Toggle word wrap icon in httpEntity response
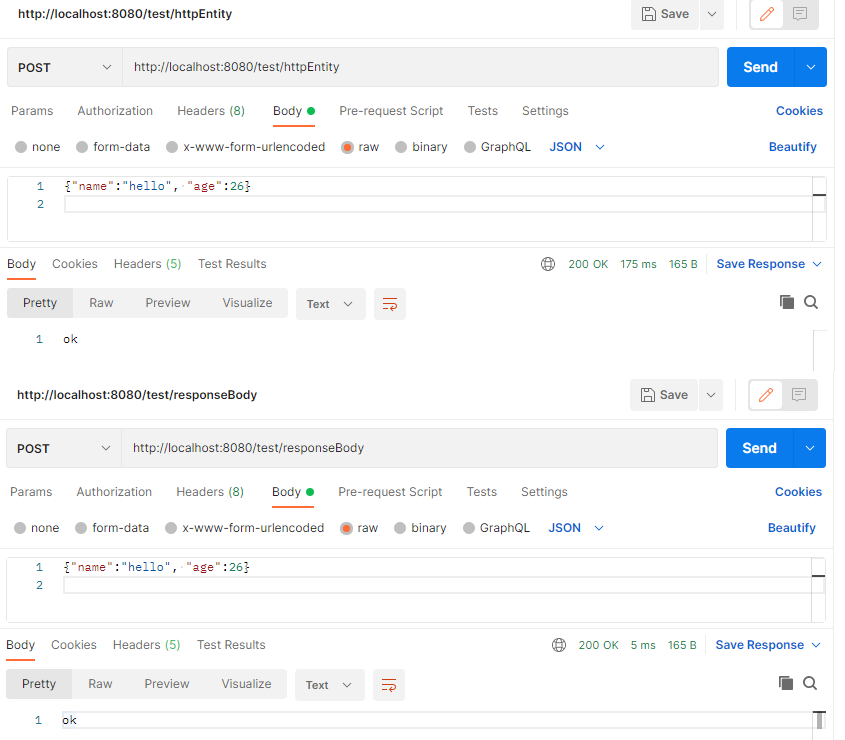 tap(390, 304)
